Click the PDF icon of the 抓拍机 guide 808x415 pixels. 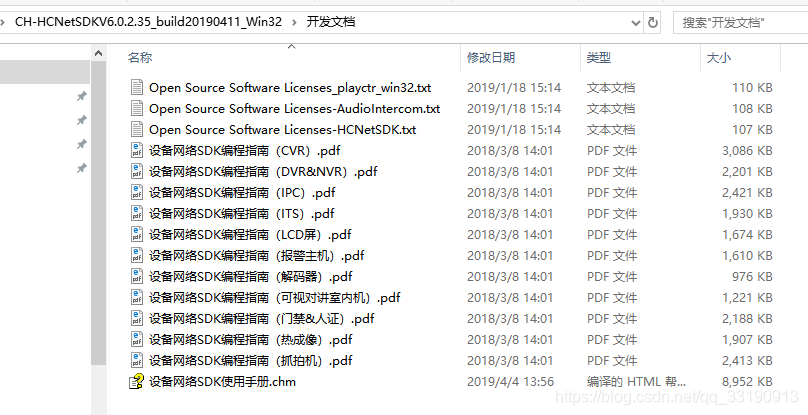pos(137,361)
